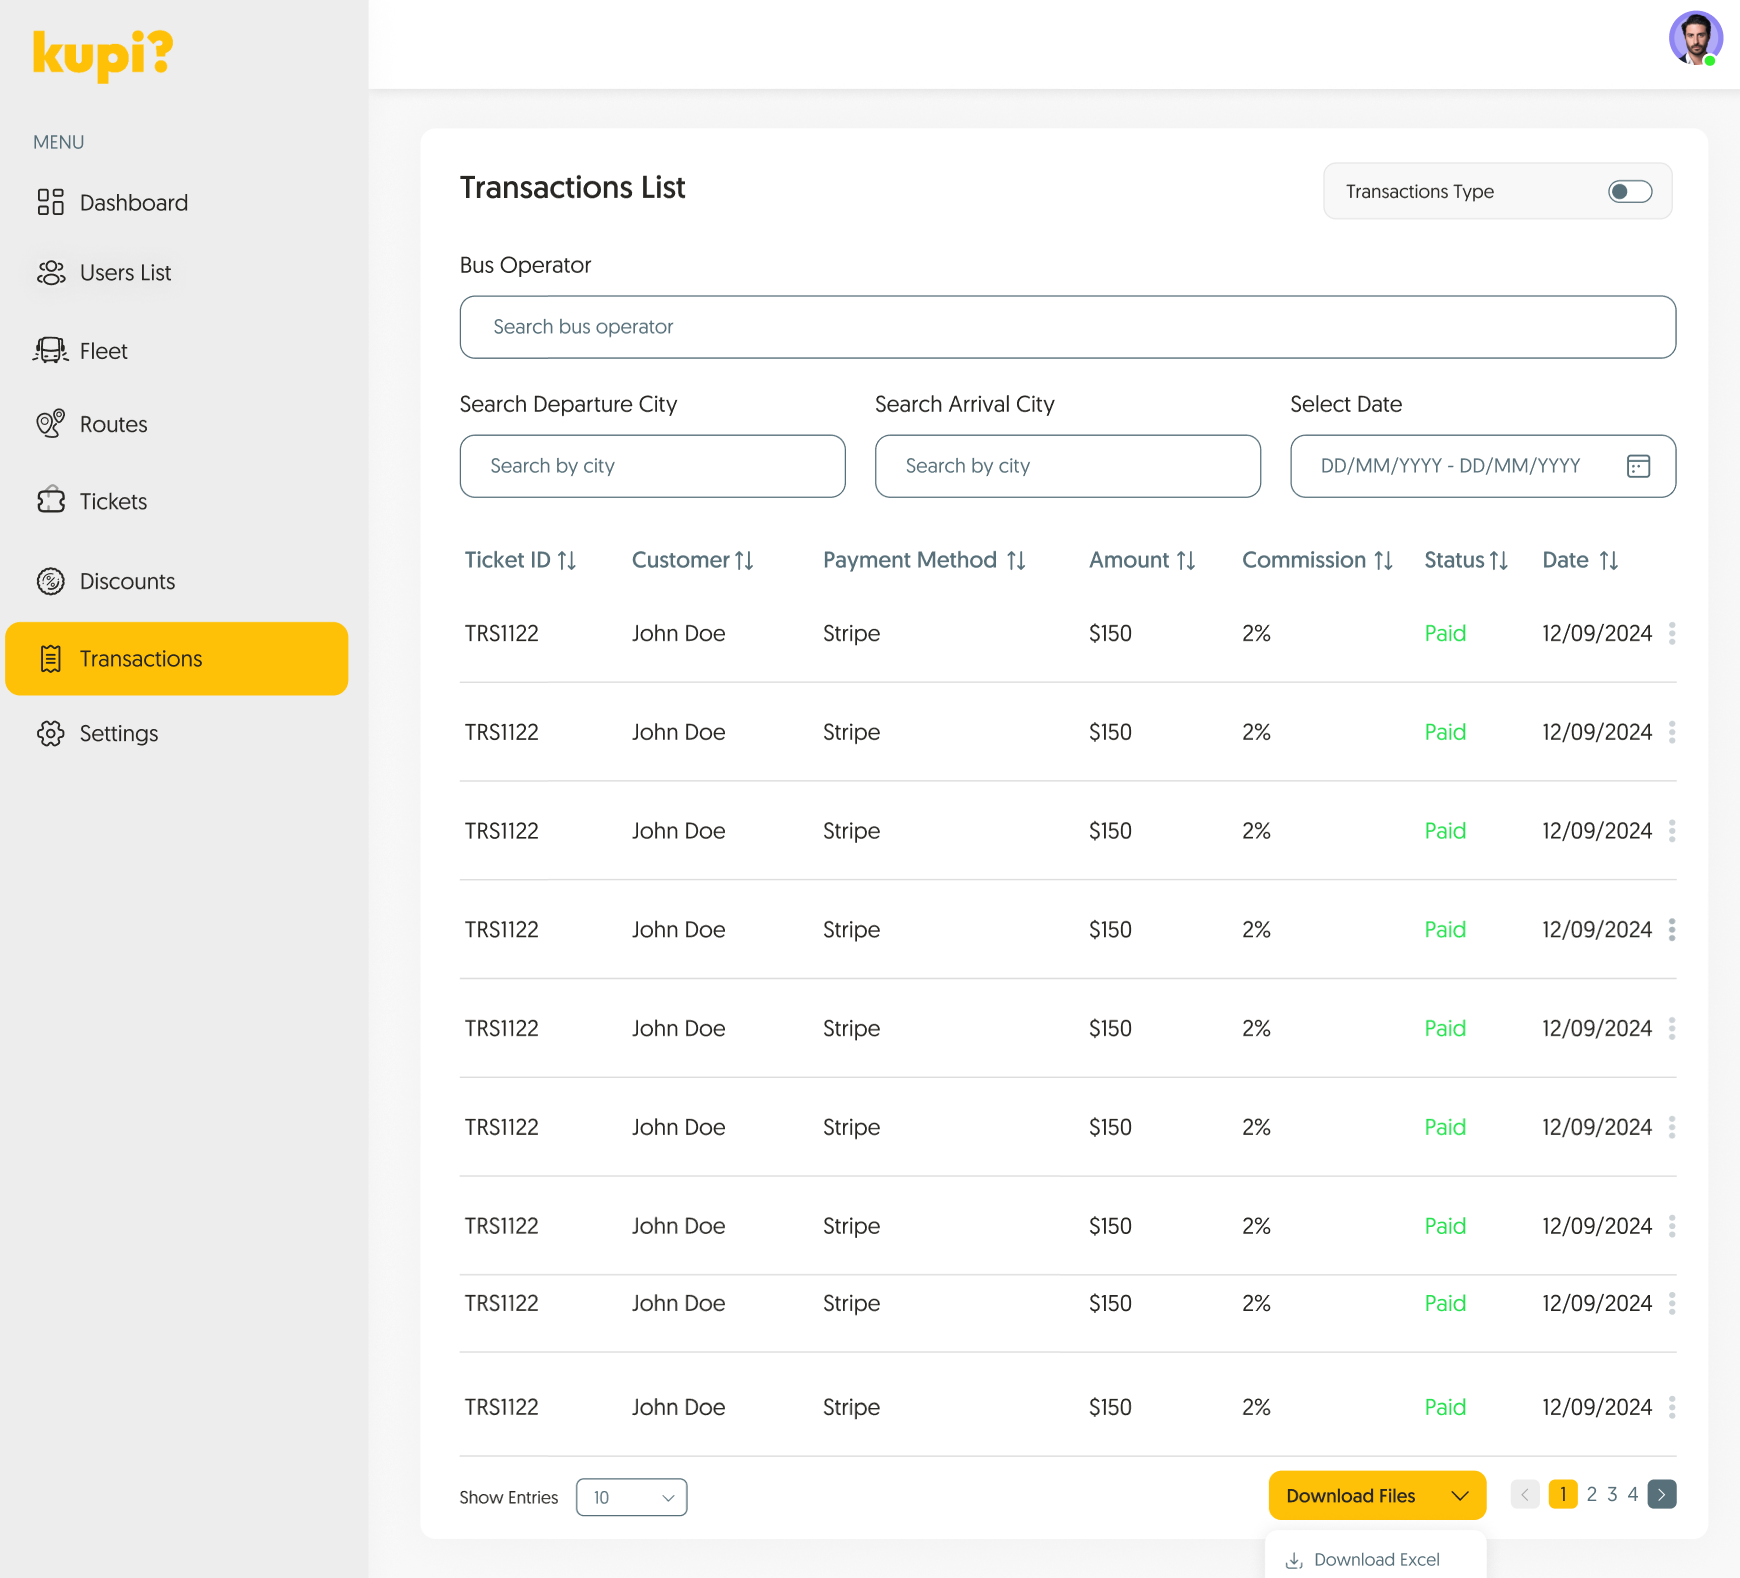Click the Discounts percent icon
Viewport: 1740px width, 1578px height.
(51, 581)
